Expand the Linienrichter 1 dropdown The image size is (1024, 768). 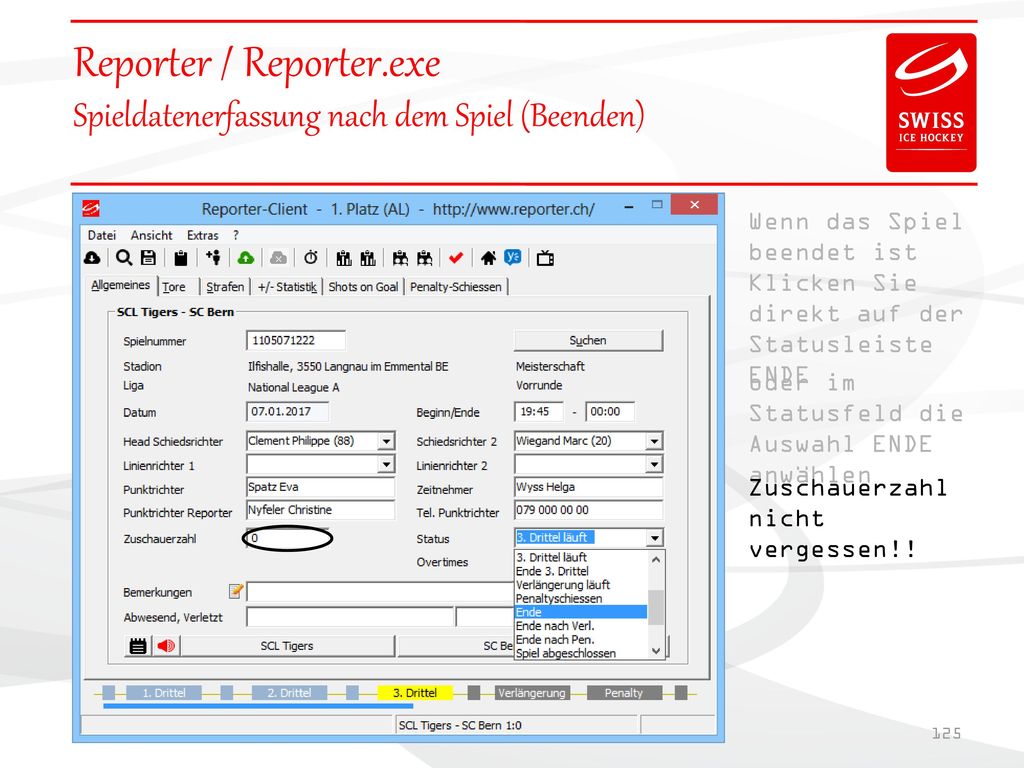387,464
